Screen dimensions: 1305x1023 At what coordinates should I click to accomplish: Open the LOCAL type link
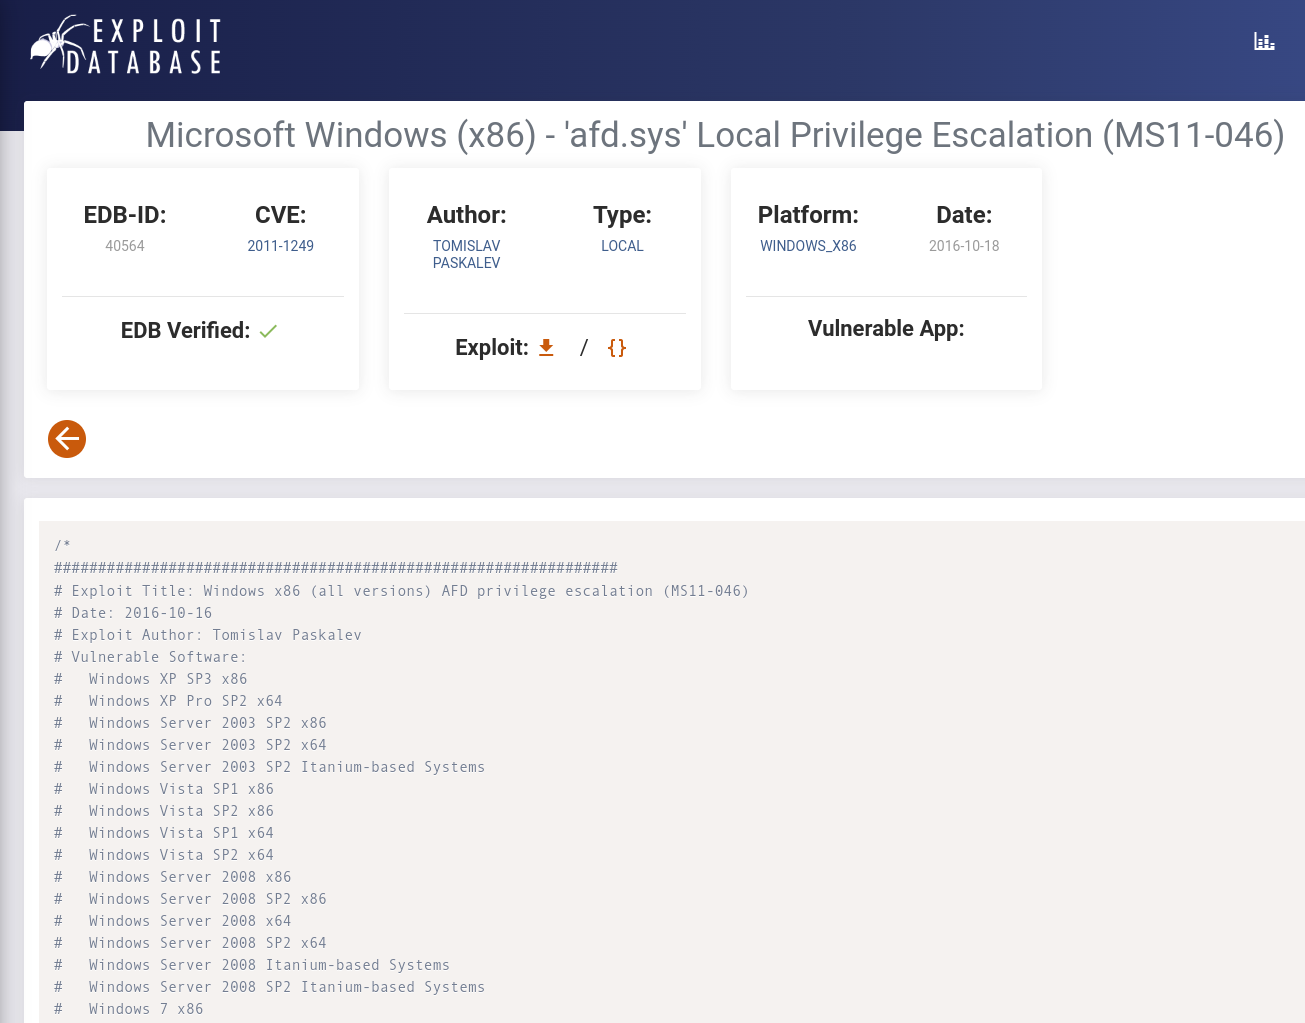coord(622,246)
